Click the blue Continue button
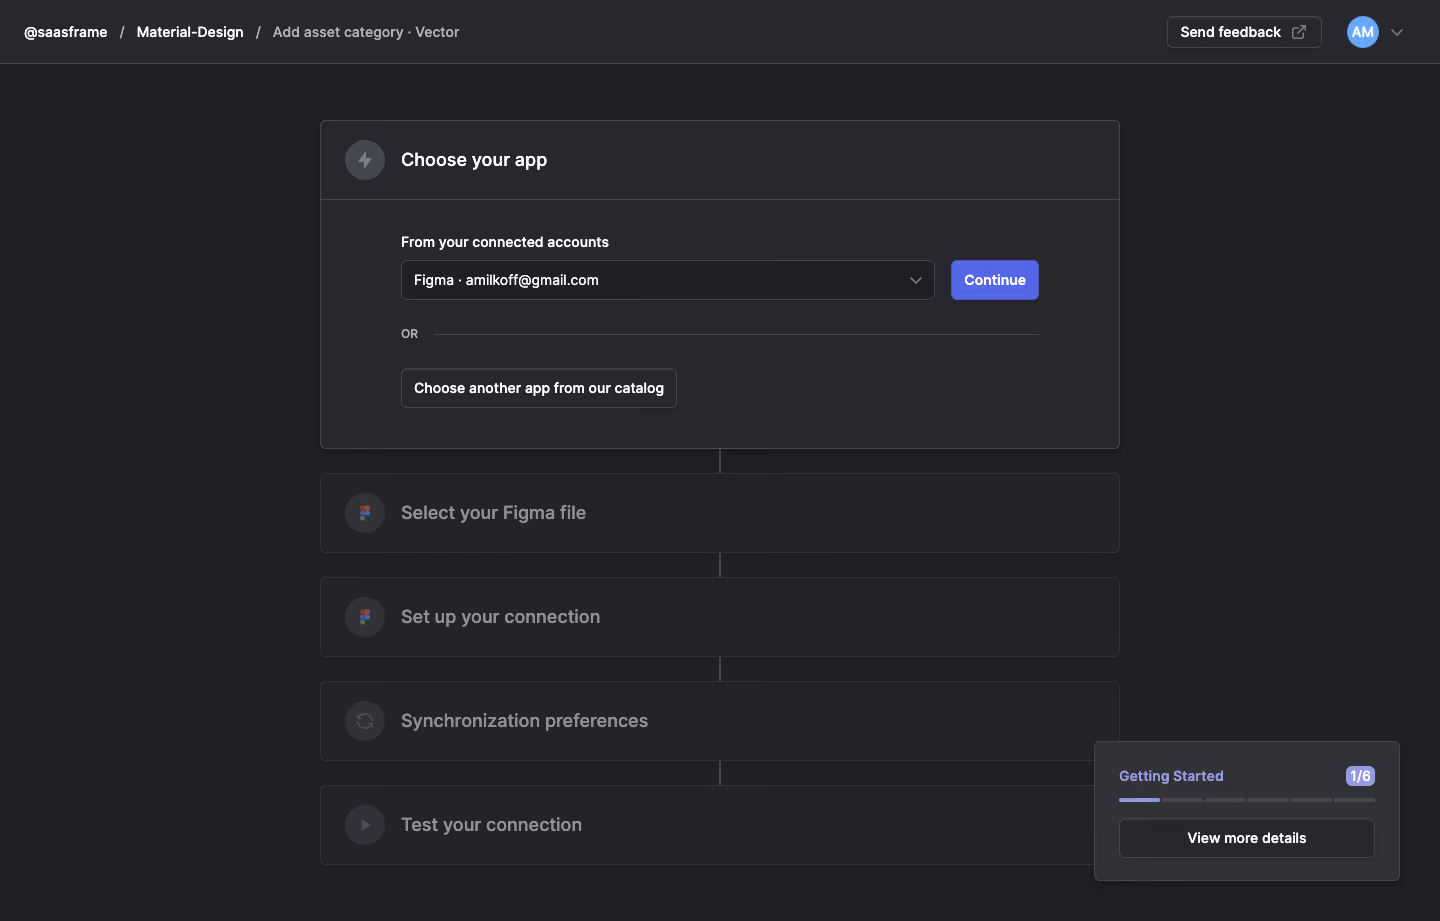 995,280
